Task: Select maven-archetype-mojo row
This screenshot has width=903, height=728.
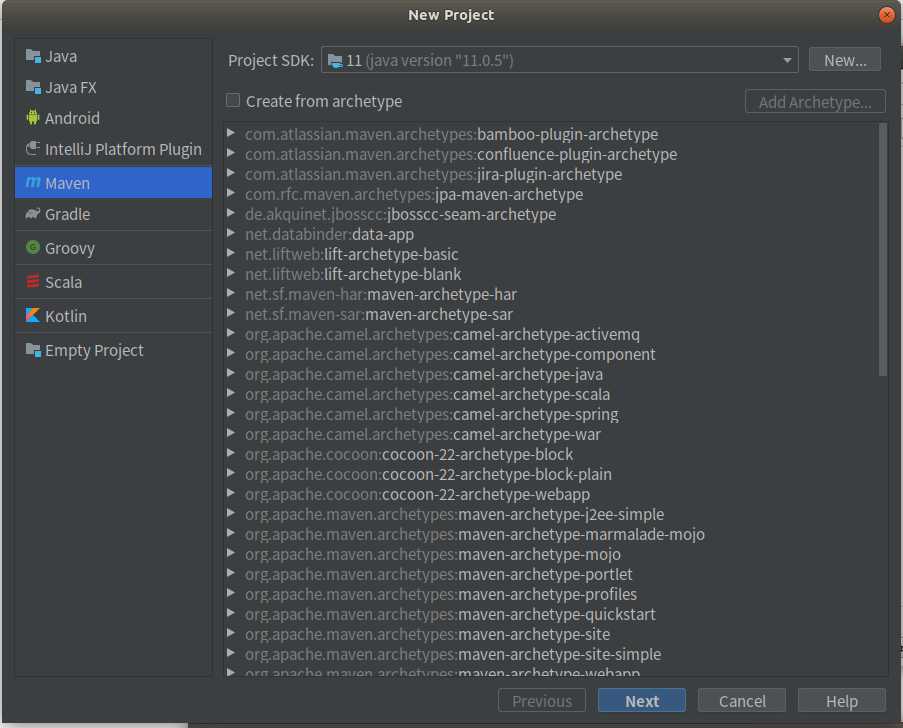Action: [x=552, y=554]
